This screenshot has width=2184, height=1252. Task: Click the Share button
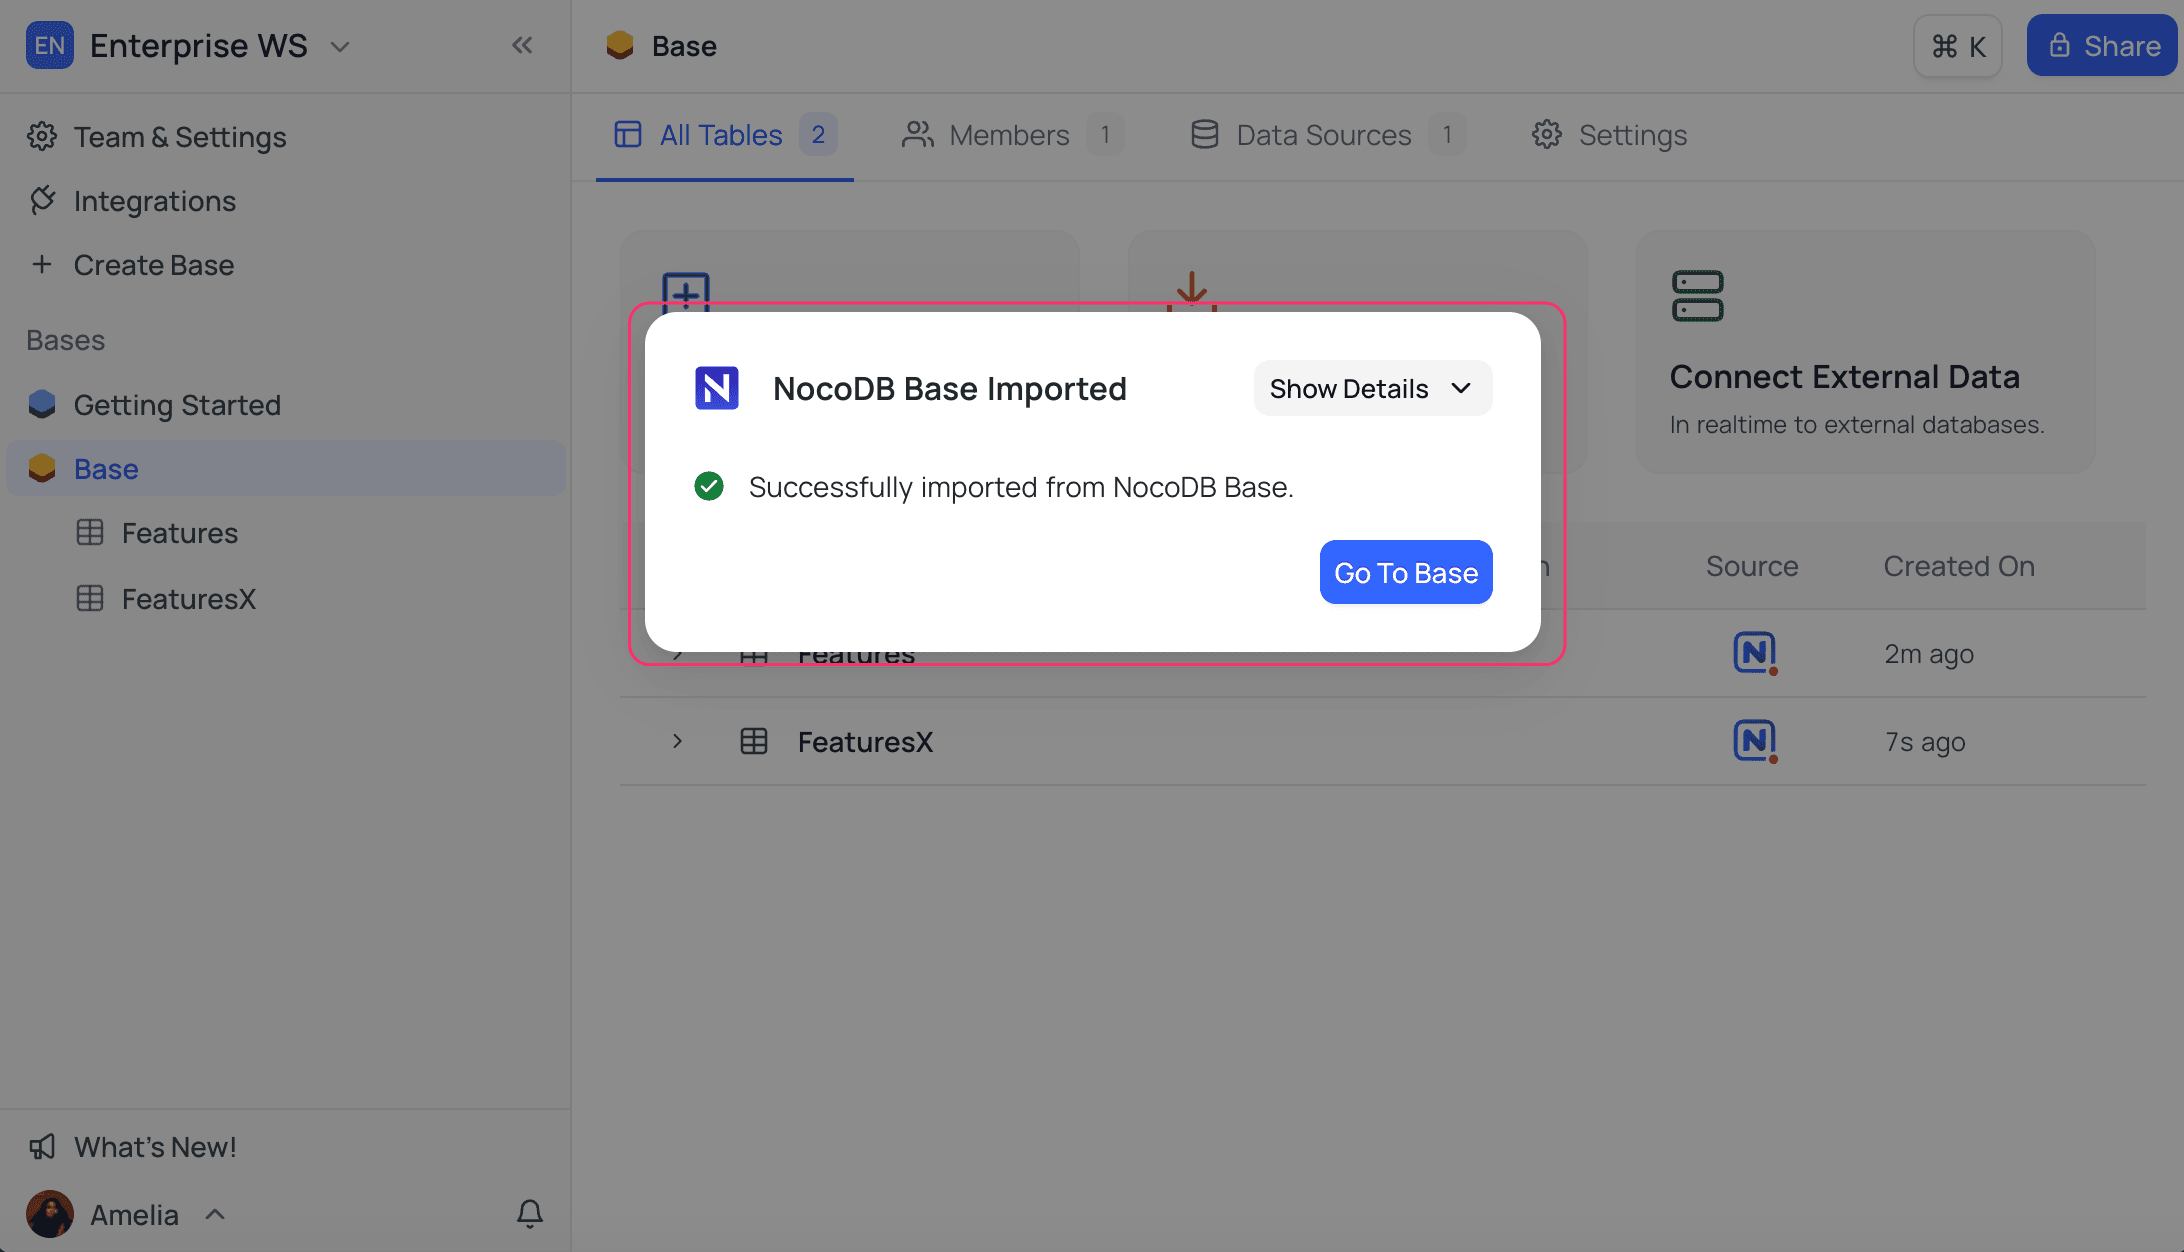tap(2101, 45)
